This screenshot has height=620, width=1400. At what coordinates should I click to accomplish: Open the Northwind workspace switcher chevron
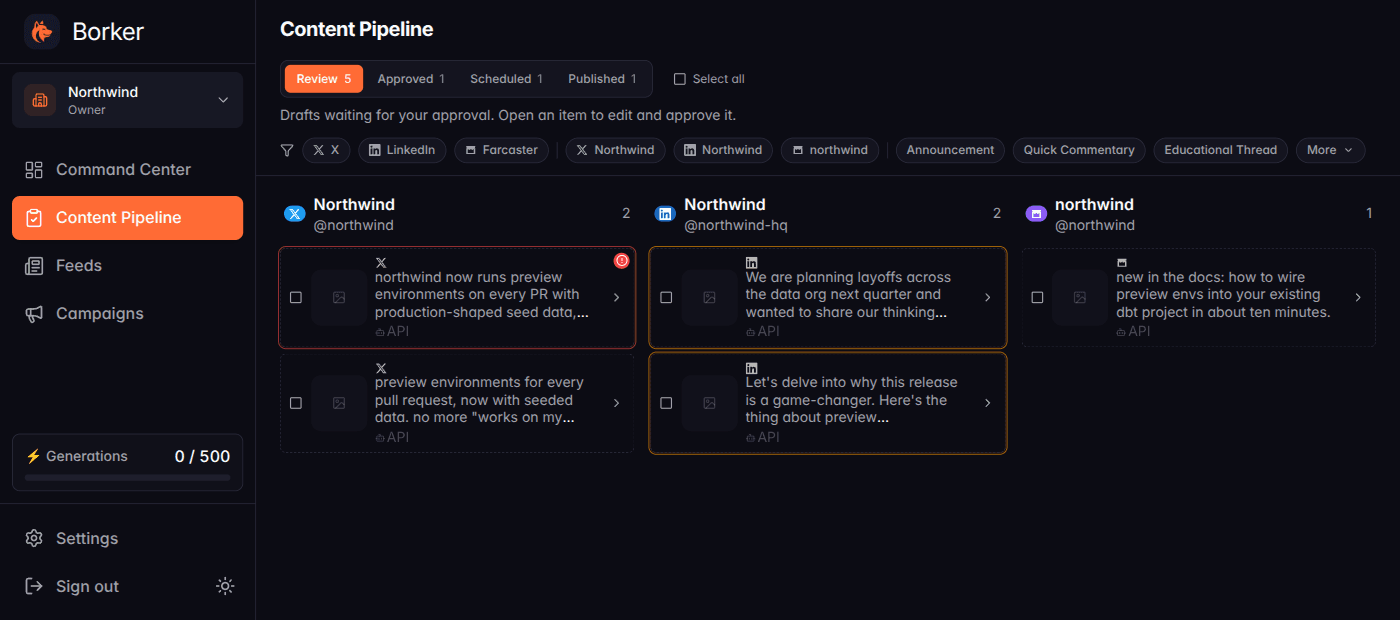point(223,100)
